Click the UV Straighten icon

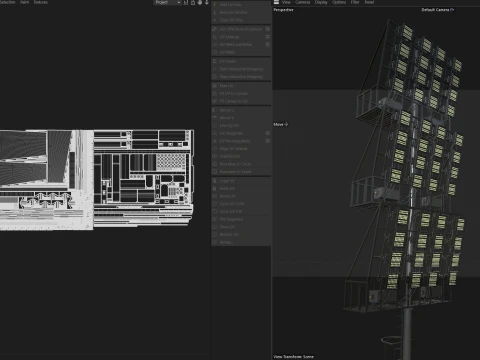coord(215,133)
